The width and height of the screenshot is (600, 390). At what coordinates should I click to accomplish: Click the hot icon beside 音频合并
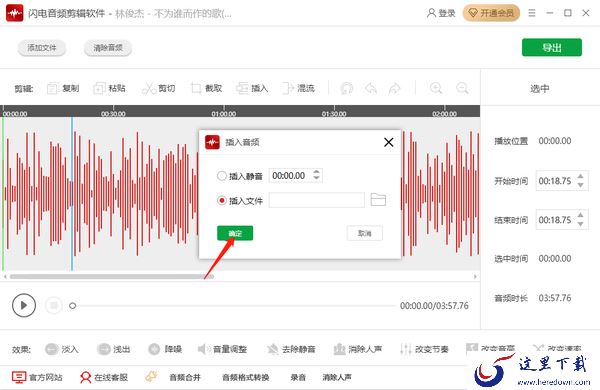[151, 377]
